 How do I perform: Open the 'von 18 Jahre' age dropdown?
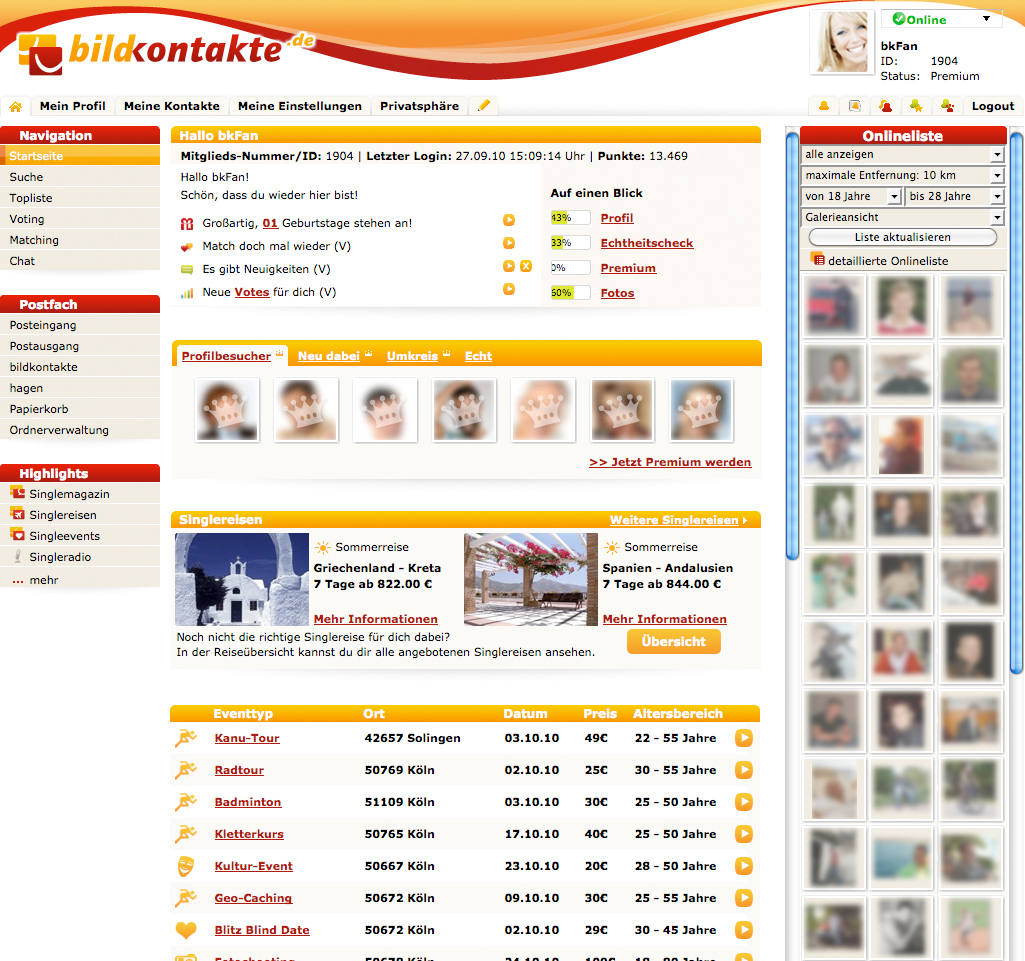[852, 197]
